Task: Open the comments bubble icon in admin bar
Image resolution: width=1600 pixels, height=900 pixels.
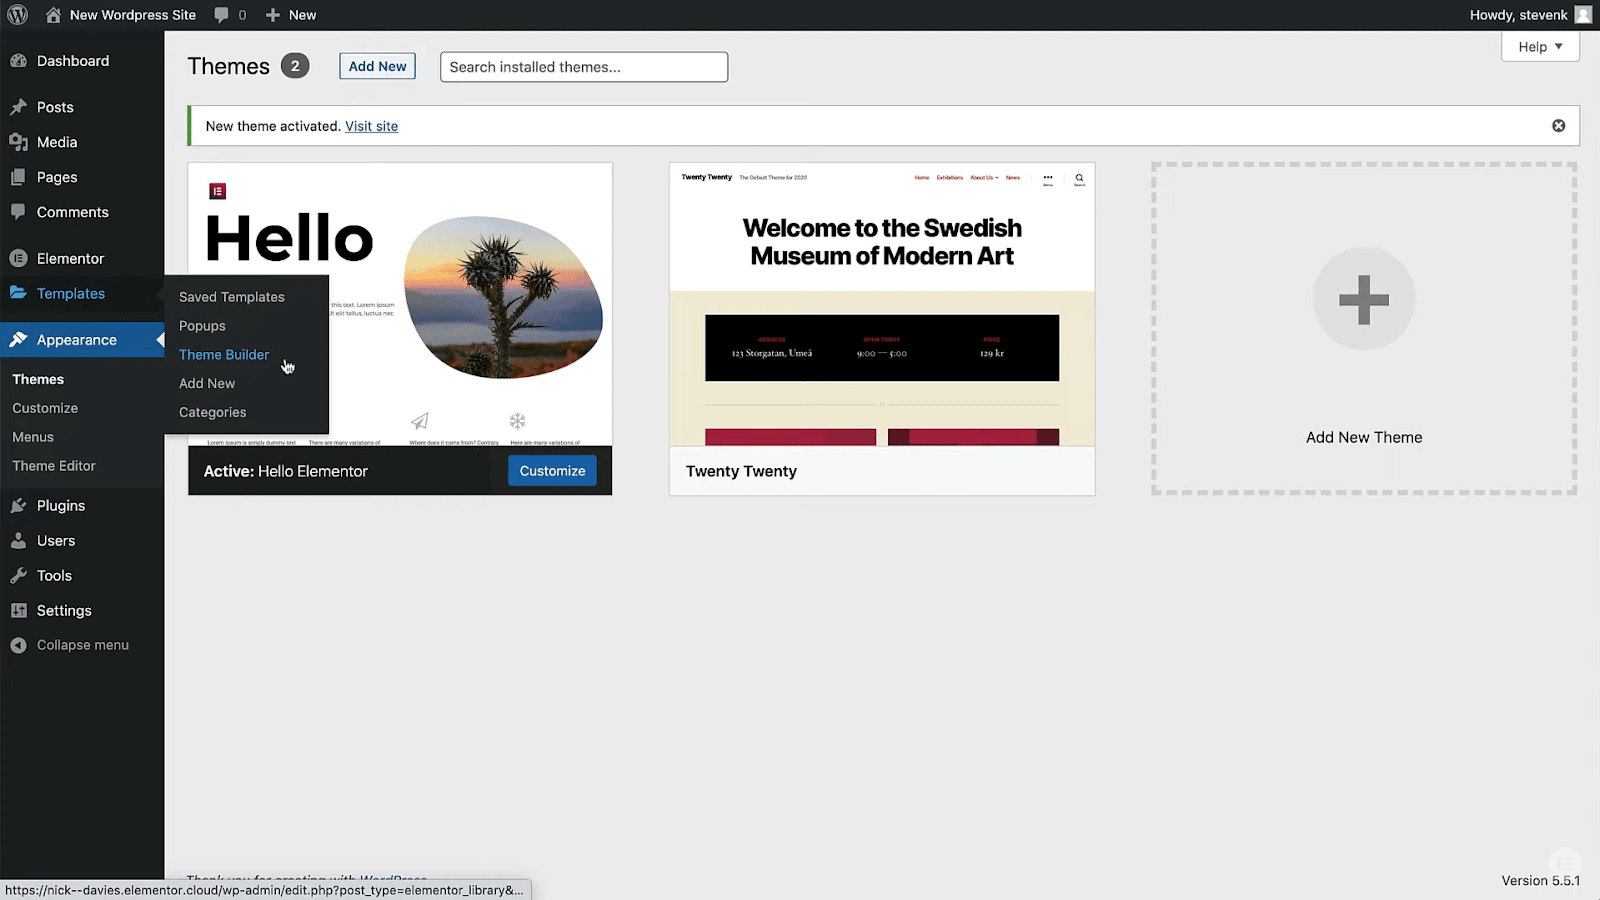Action: click(x=221, y=15)
